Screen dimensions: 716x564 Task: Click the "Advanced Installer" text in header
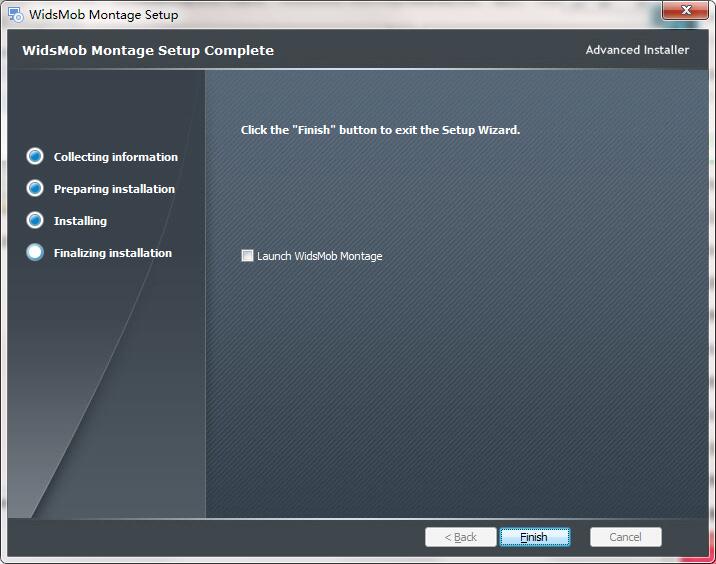tap(637, 50)
